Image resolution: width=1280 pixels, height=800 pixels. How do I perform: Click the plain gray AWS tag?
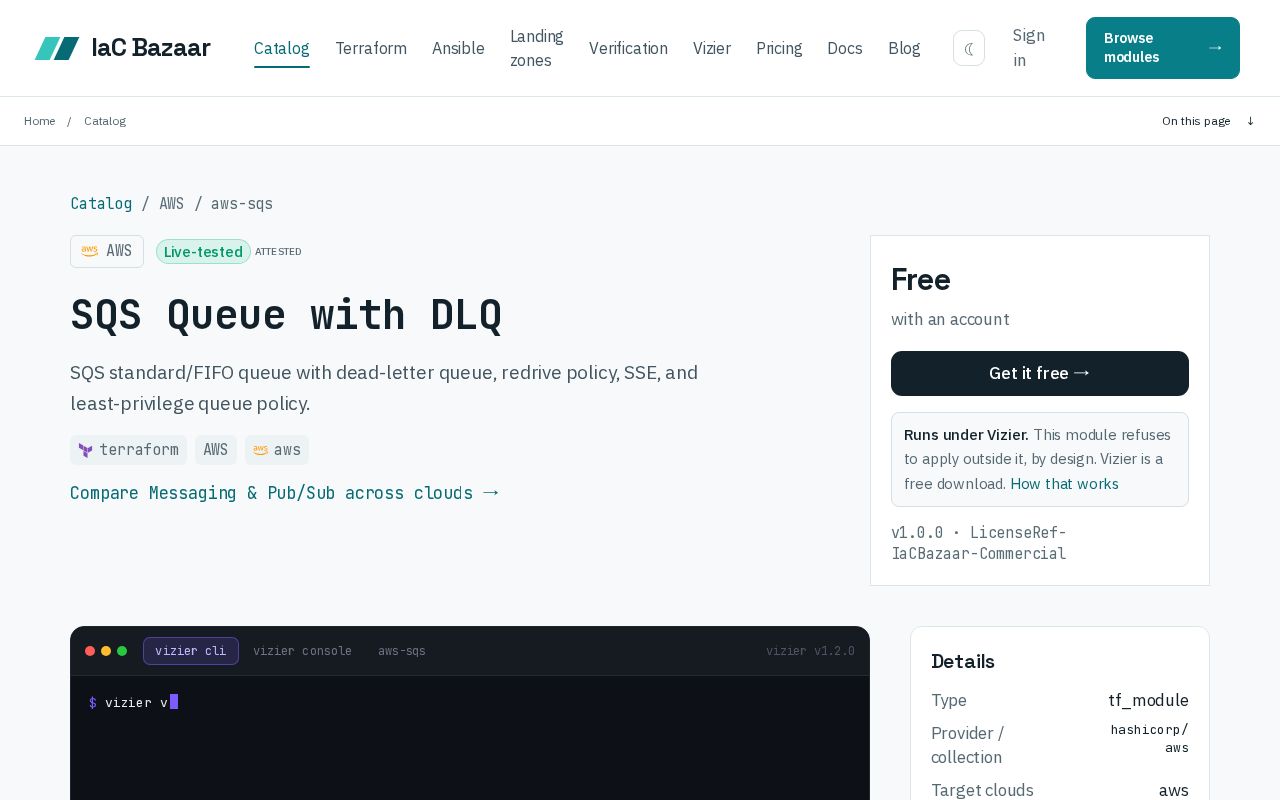pyautogui.click(x=216, y=450)
